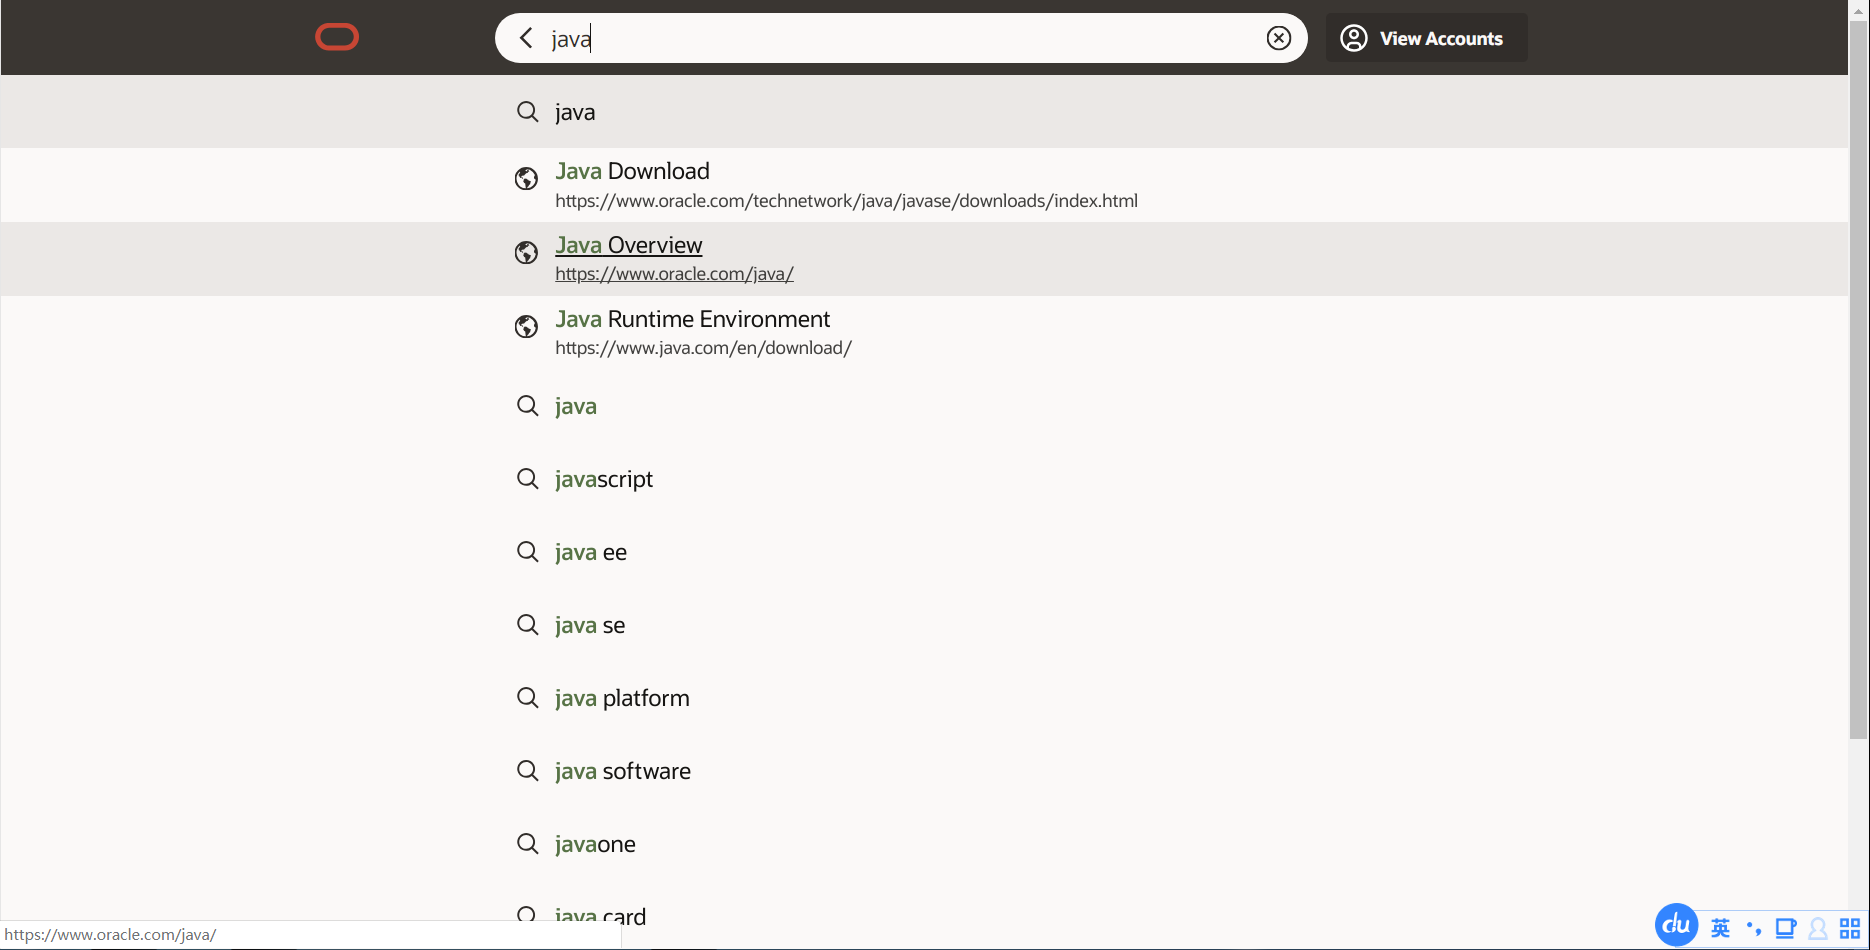Open Java Runtime Environment suggestion
The height and width of the screenshot is (950, 1870).
tap(692, 320)
